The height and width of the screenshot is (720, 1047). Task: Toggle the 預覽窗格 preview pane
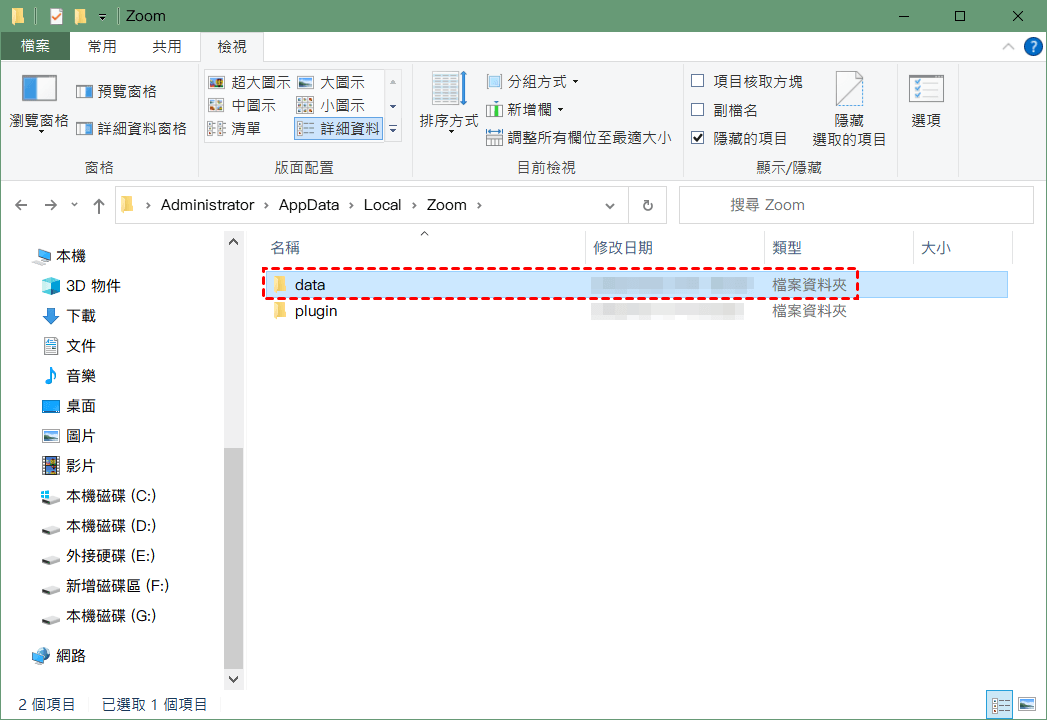pos(116,92)
